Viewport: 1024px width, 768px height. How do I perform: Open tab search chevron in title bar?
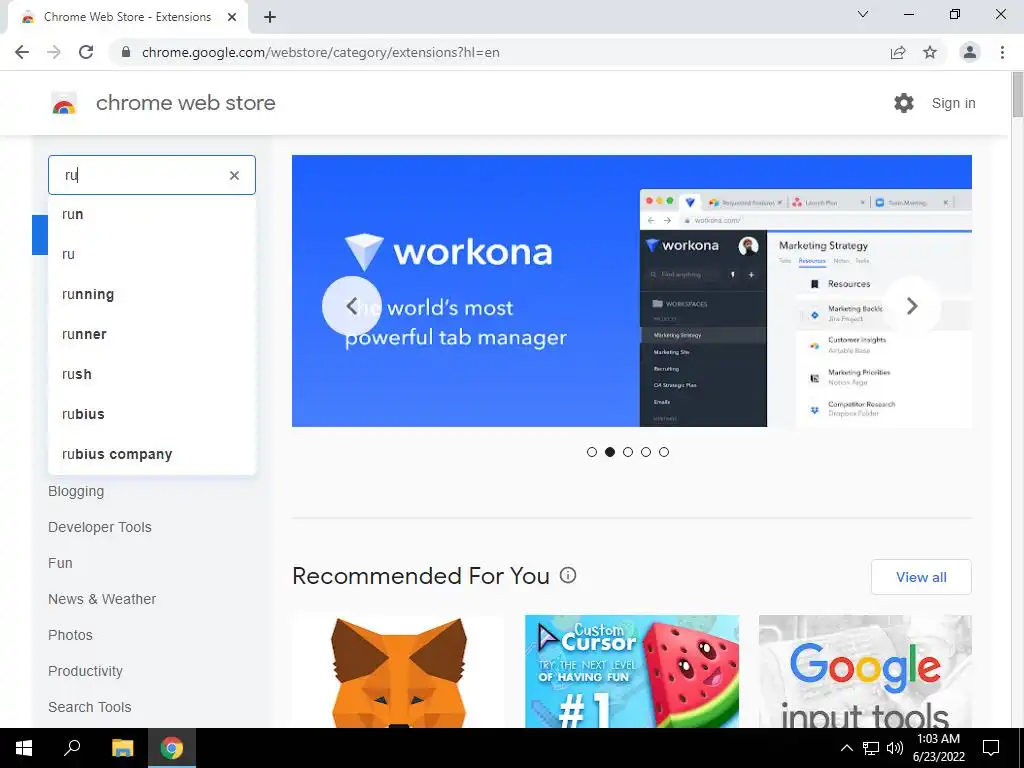point(863,14)
